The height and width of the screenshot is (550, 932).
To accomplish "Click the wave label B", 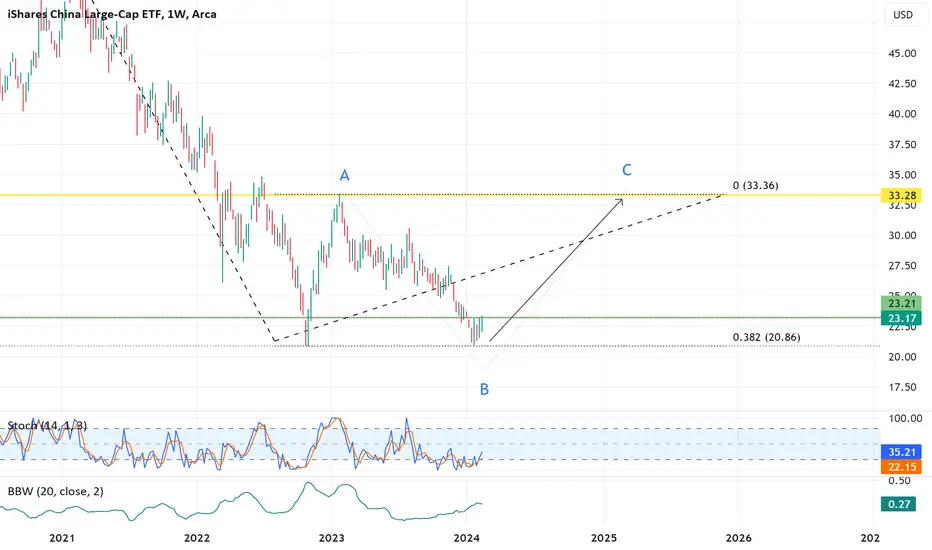I will tap(484, 389).
